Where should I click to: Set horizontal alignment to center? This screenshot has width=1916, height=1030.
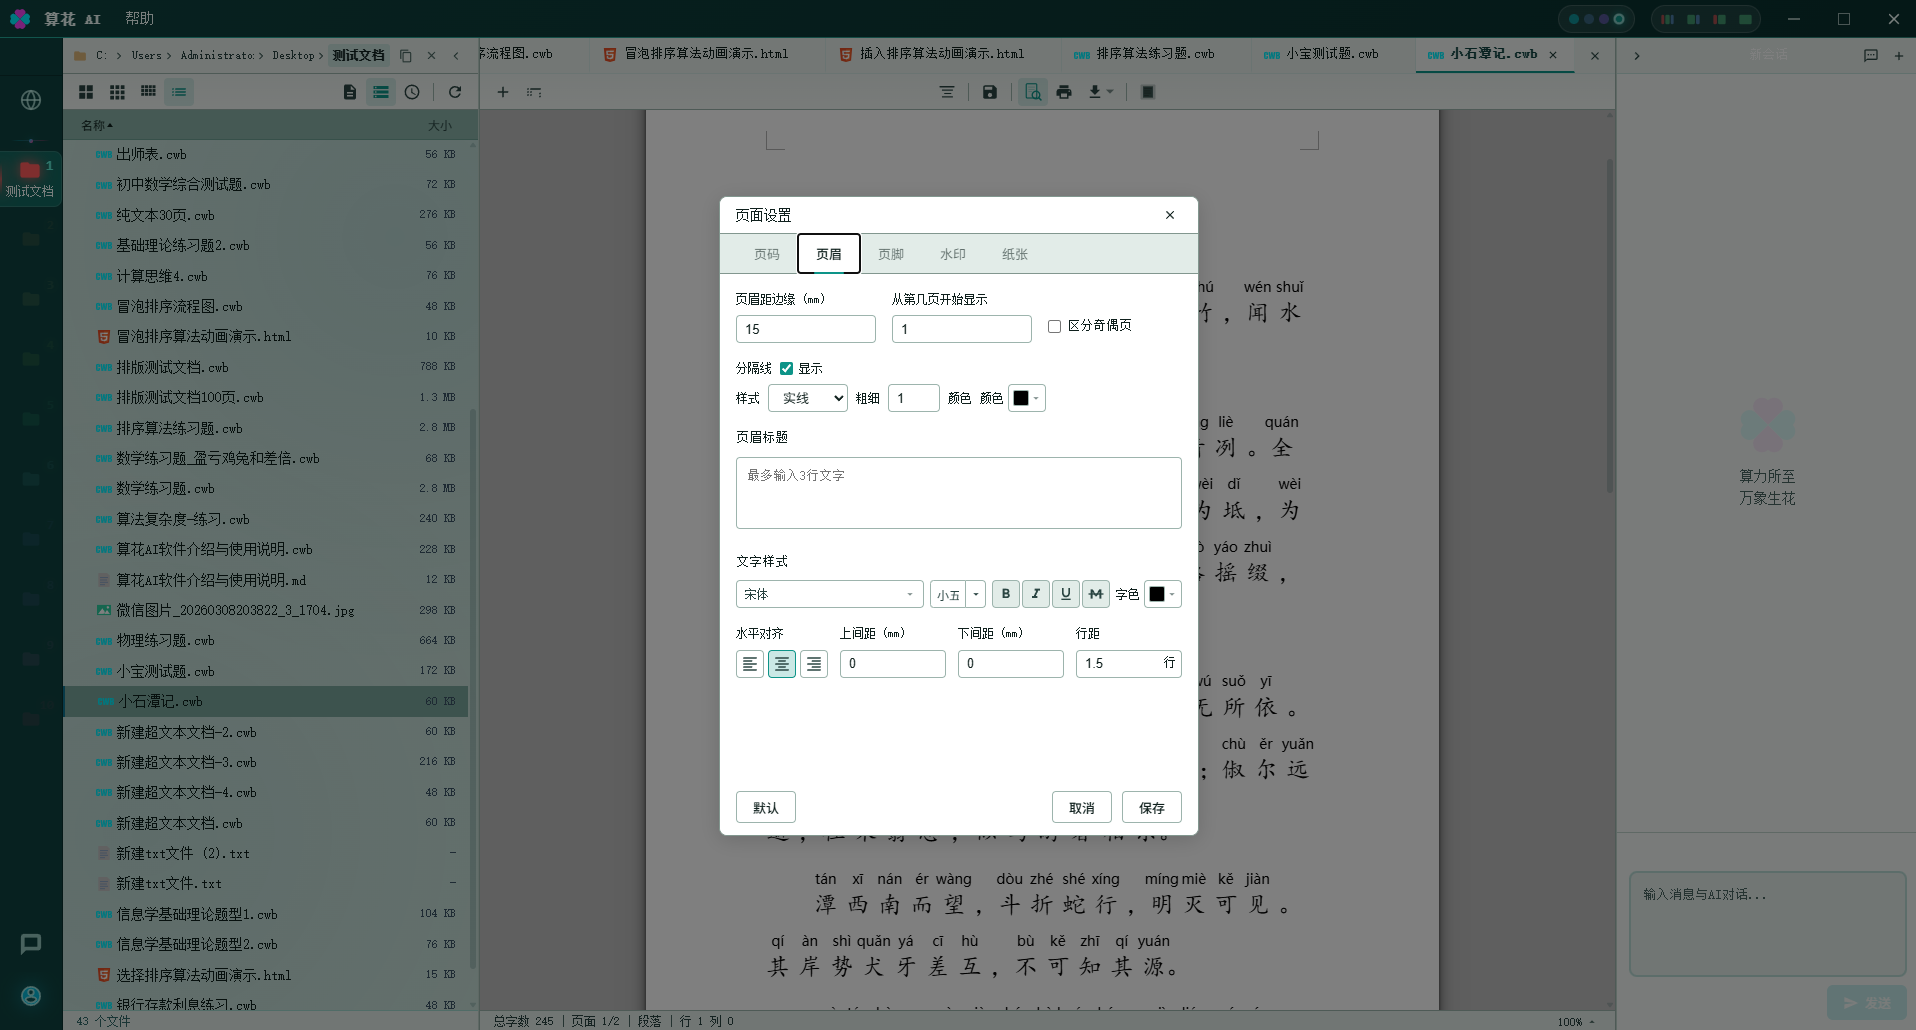[782, 664]
